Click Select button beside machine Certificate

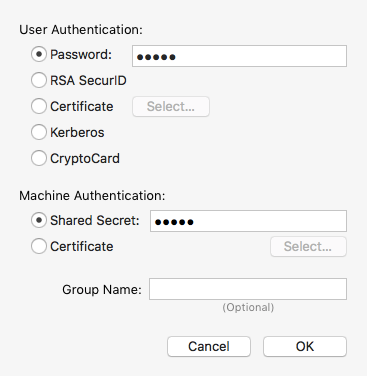[x=308, y=247]
